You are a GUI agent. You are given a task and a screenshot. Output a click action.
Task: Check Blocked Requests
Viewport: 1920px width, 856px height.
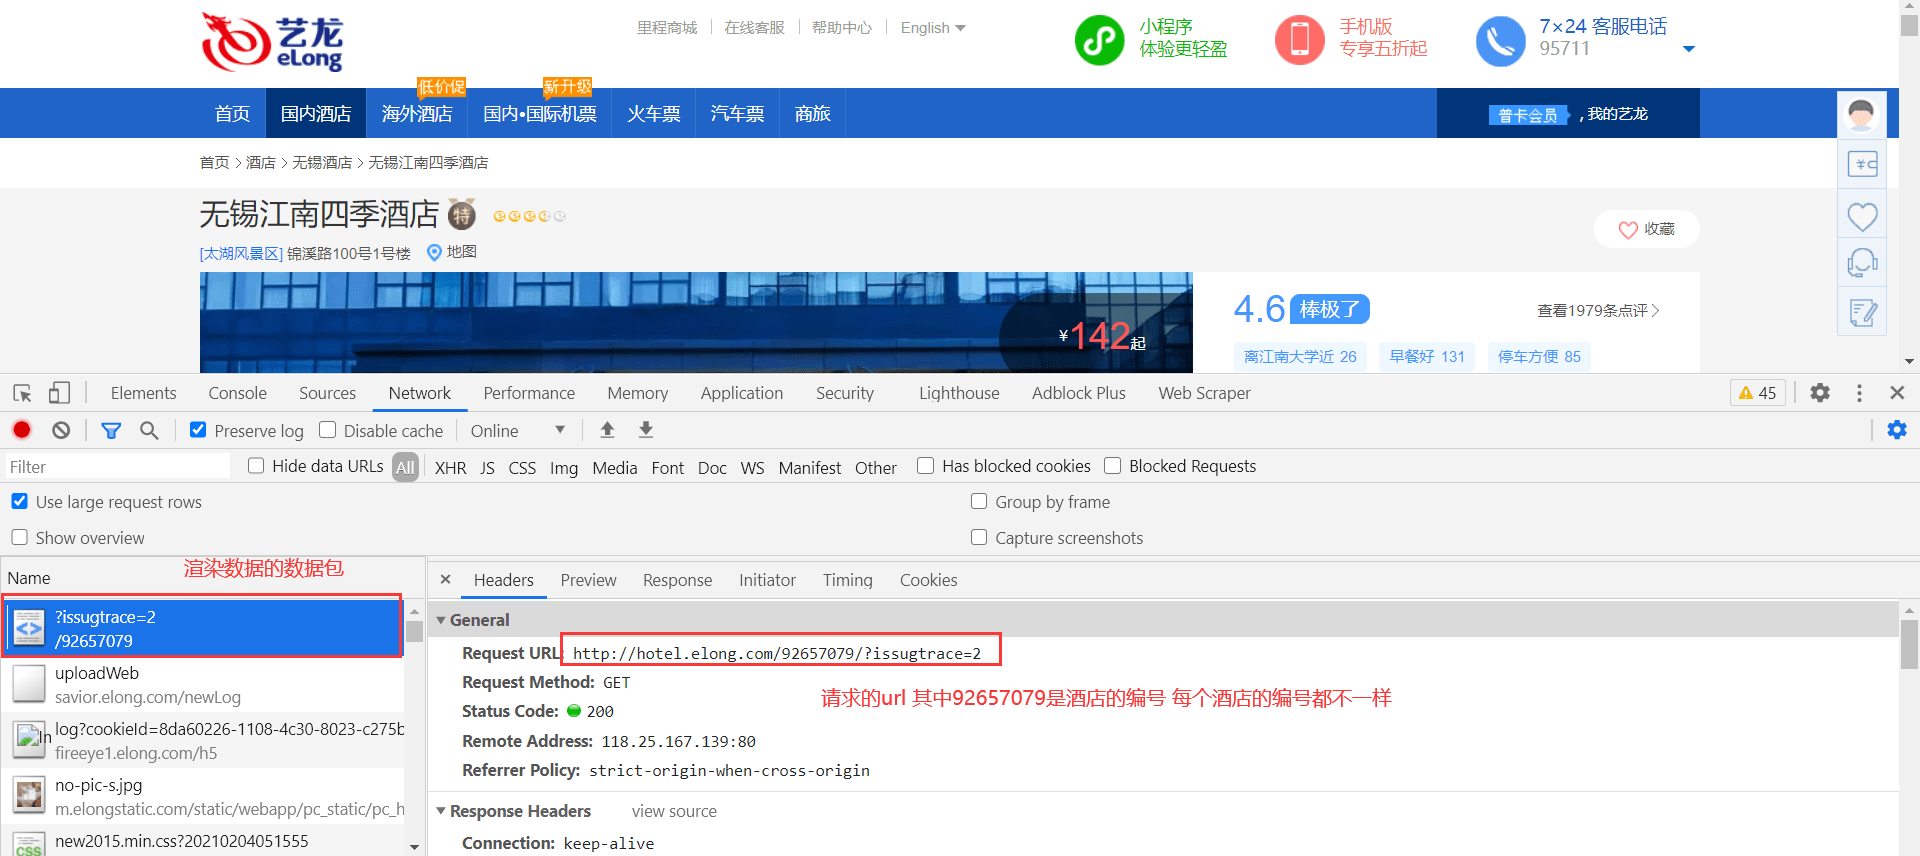coord(1113,466)
